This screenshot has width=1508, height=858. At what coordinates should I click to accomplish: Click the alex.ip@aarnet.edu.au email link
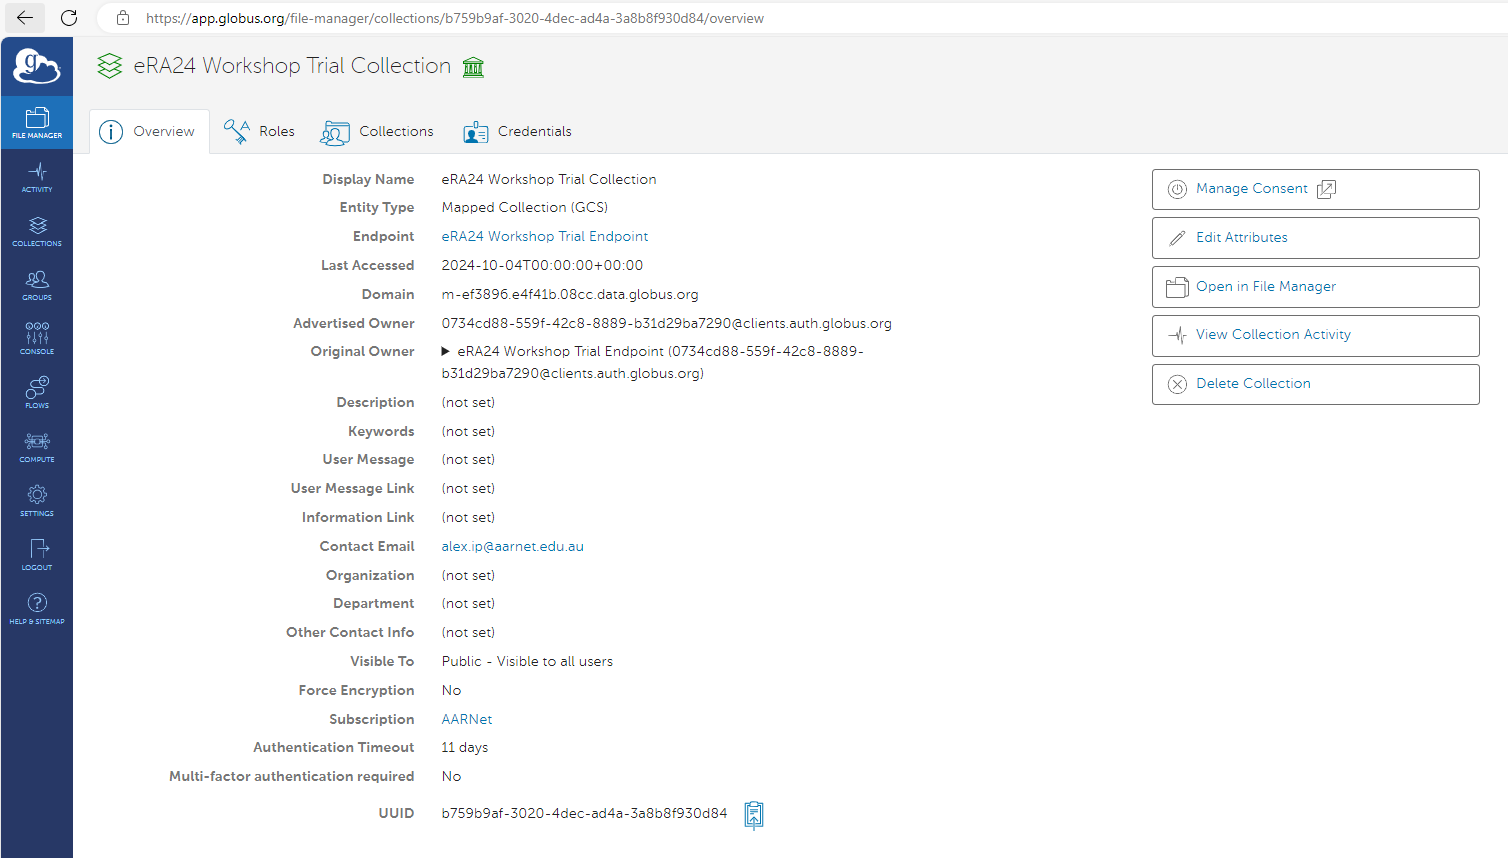click(513, 546)
